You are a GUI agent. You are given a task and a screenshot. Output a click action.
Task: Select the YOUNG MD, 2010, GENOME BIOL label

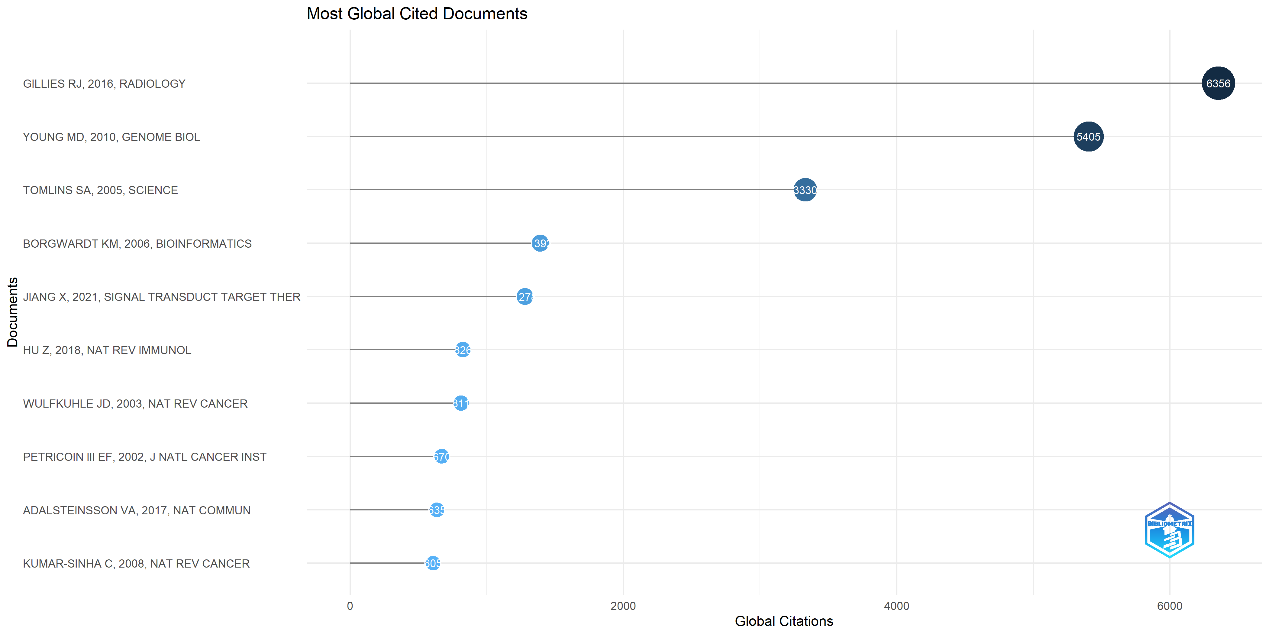tap(111, 137)
